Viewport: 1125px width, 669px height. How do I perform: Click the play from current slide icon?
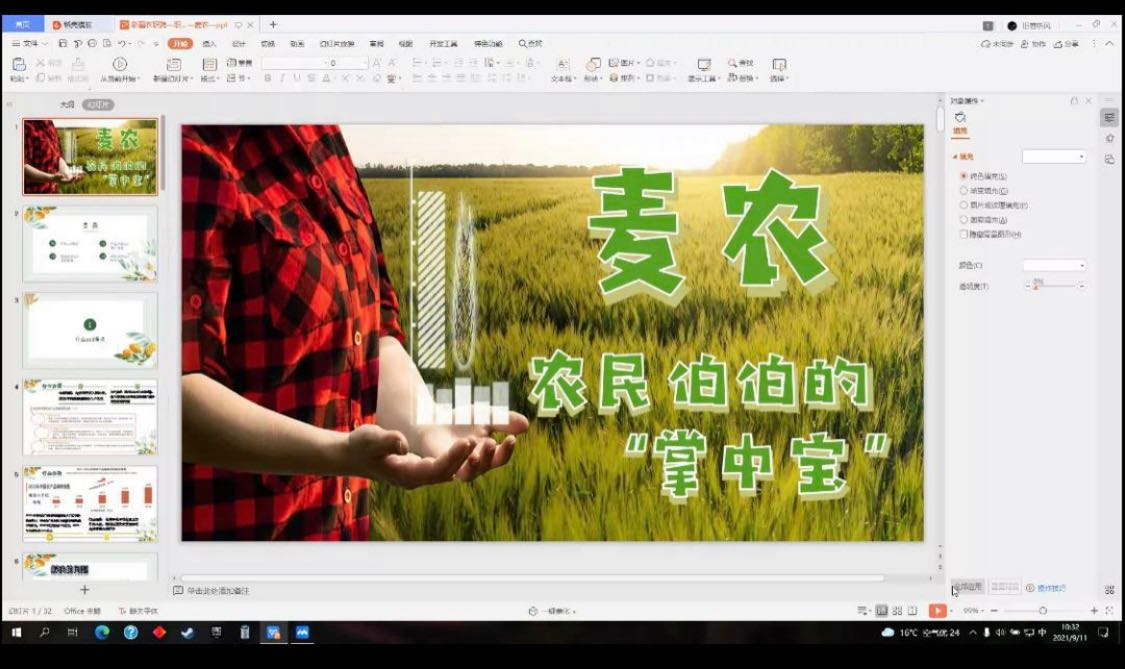click(120, 64)
